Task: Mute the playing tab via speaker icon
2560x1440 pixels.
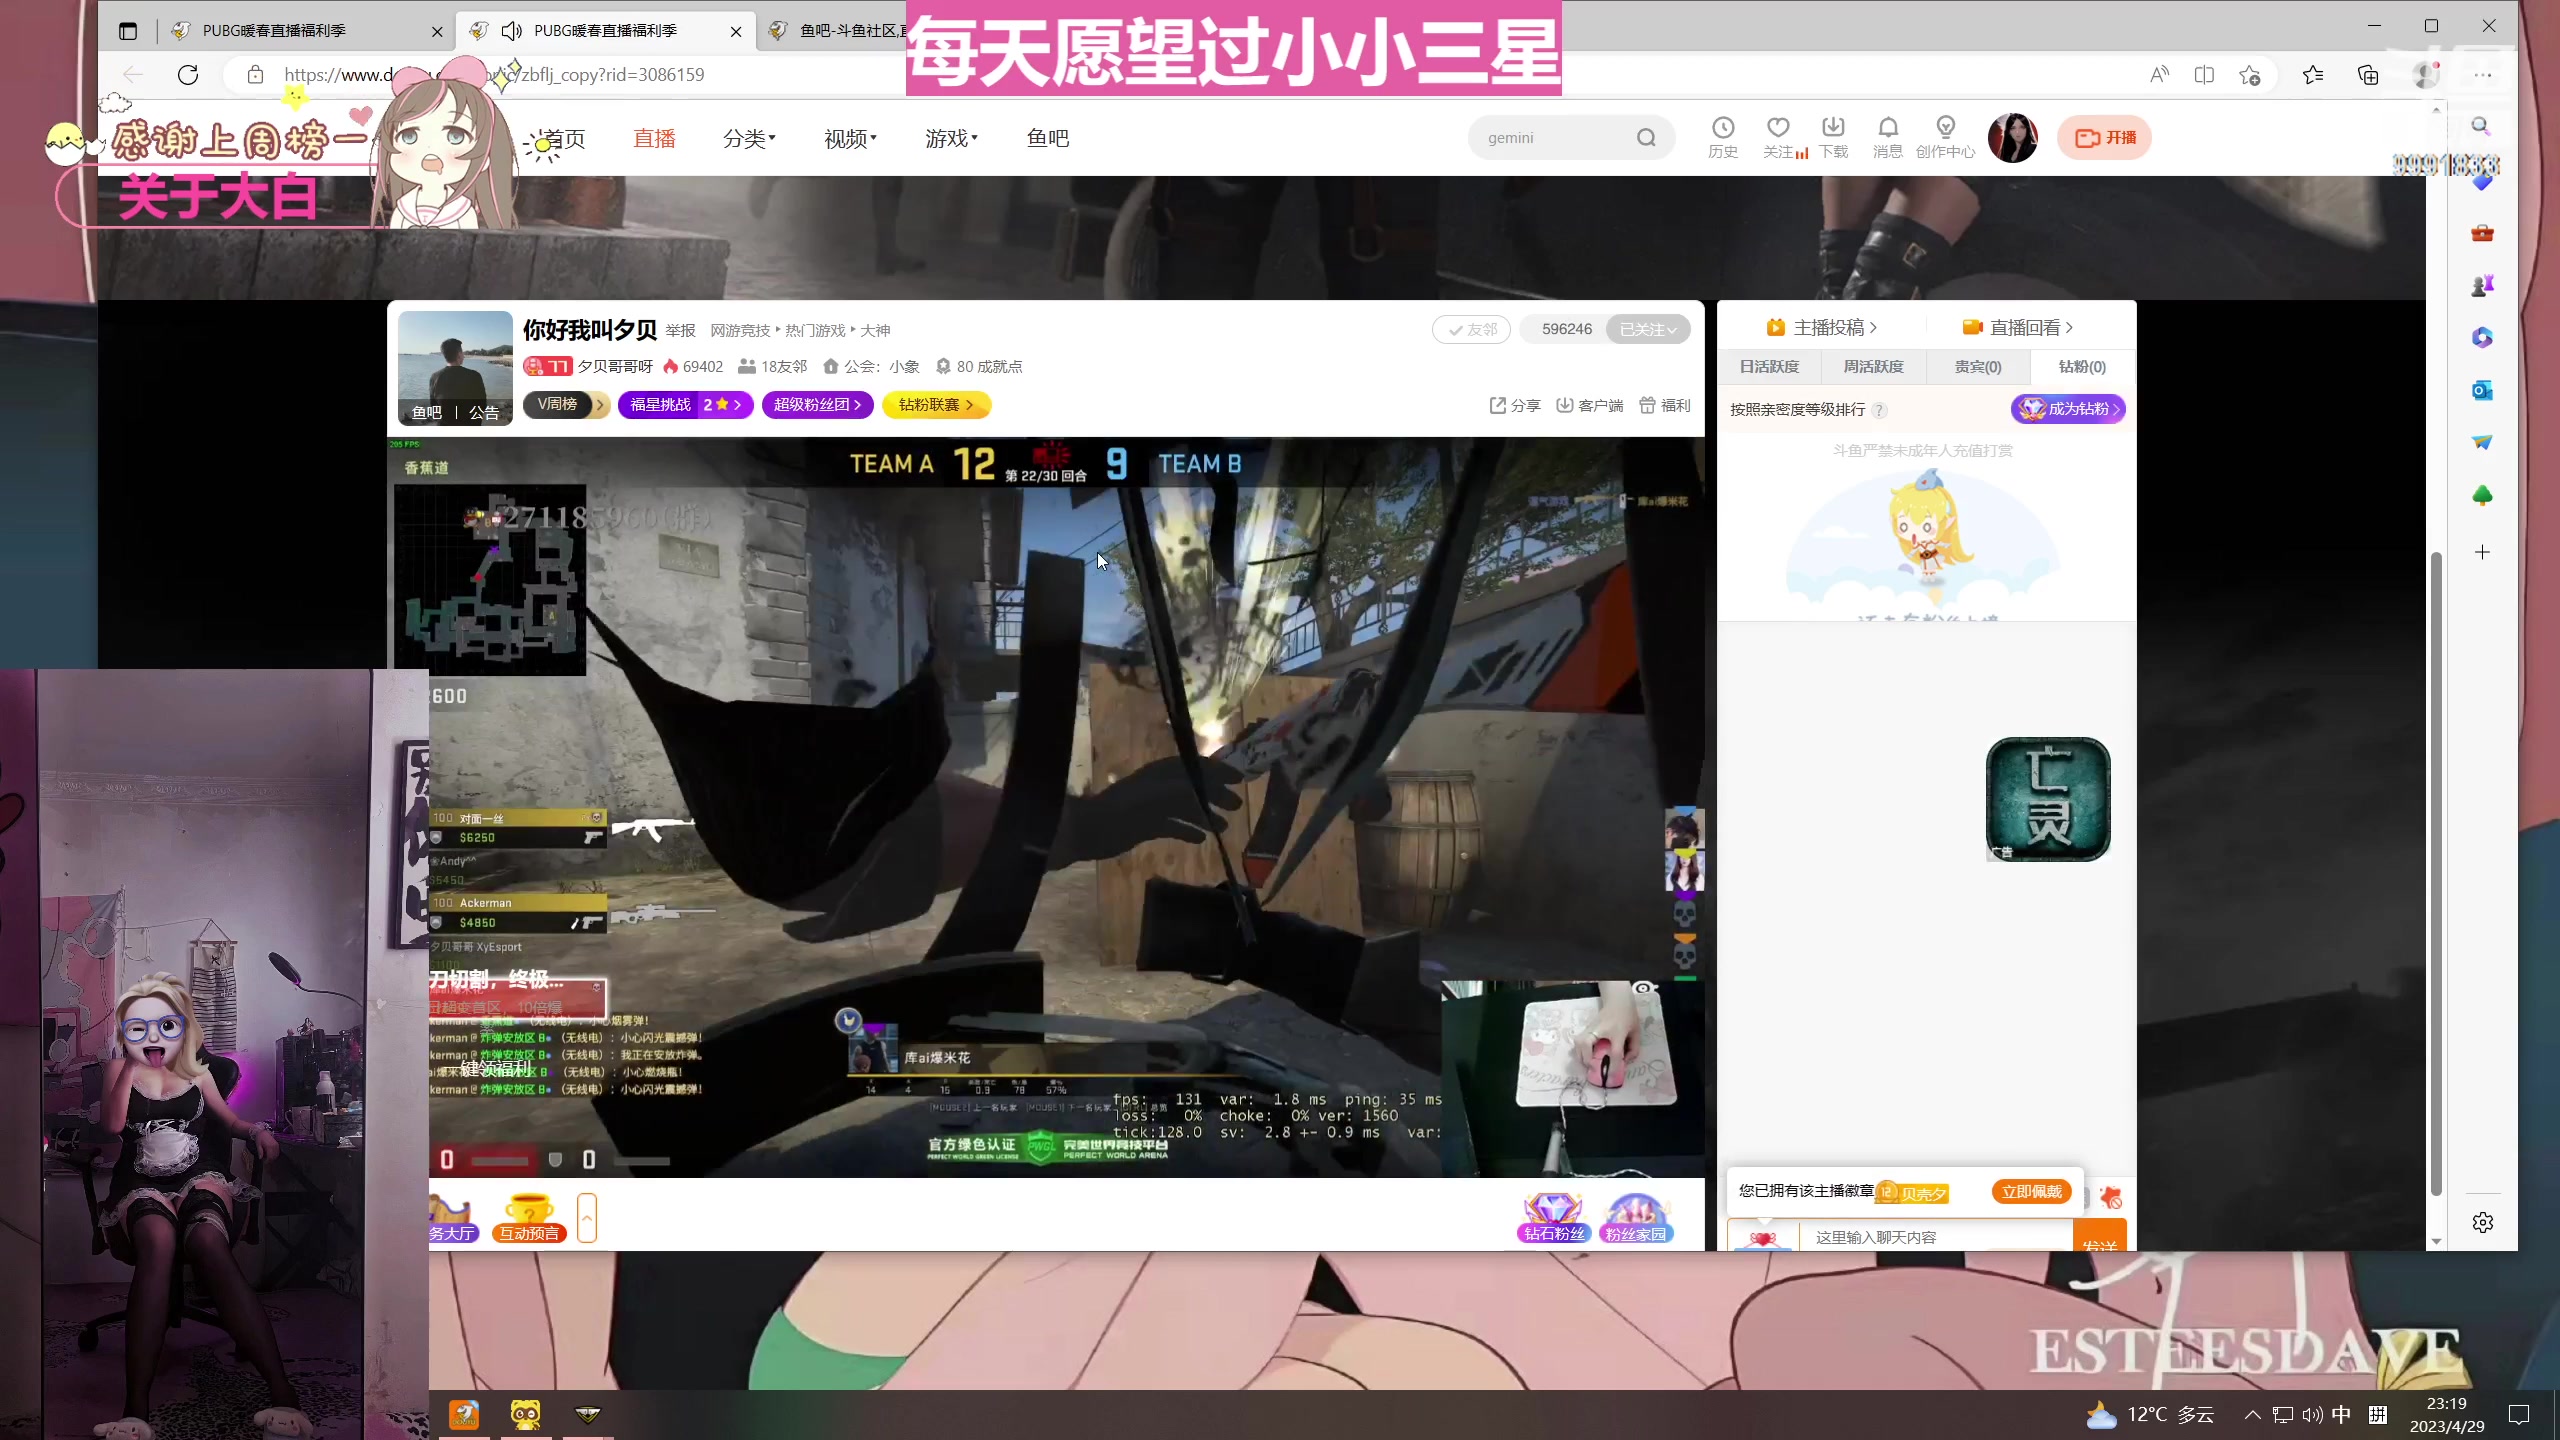Action: click(512, 31)
